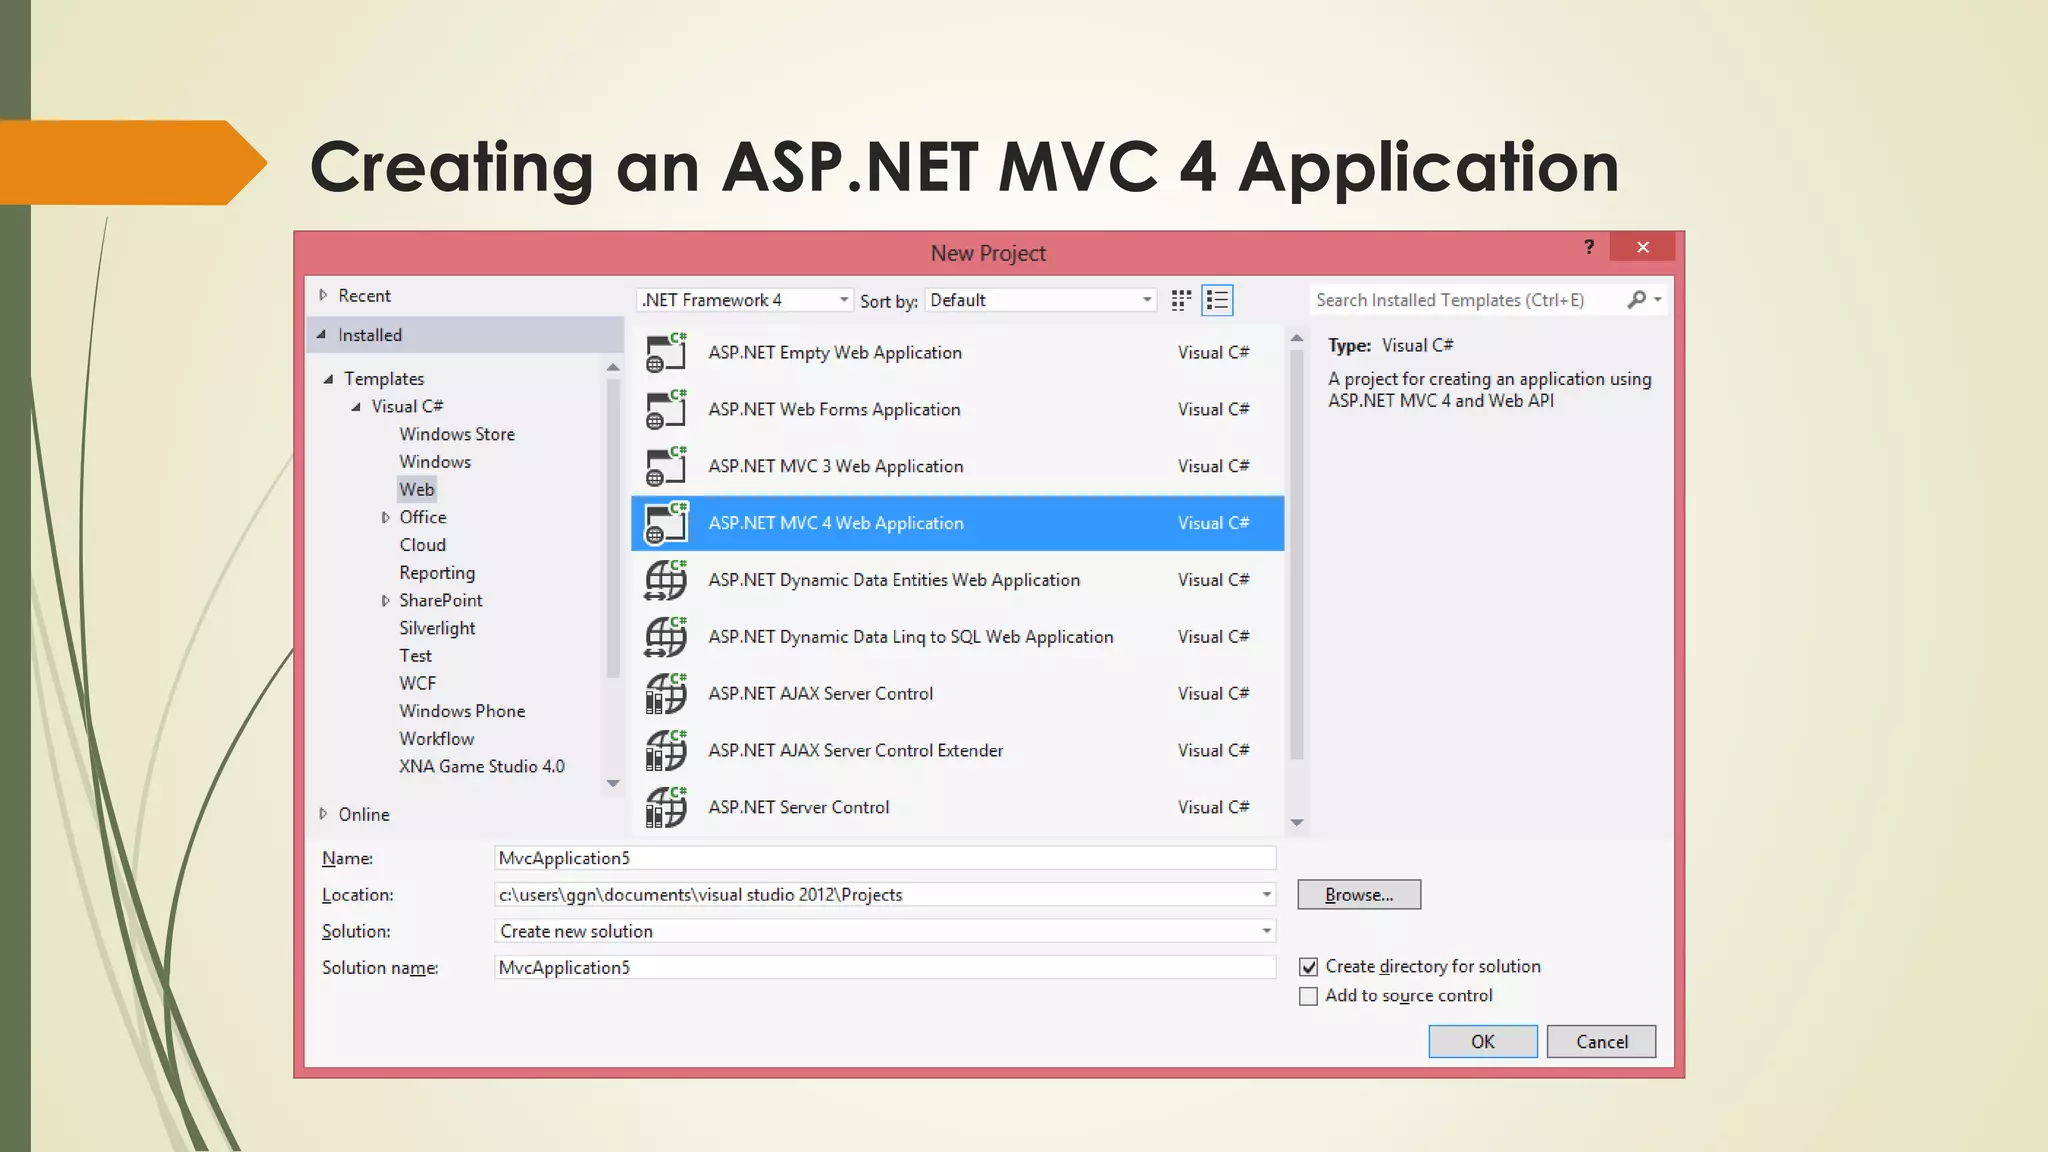Viewport: 2048px width, 1152px height.
Task: Click the Dynamic Data Linq to SQL icon
Action: coord(666,637)
